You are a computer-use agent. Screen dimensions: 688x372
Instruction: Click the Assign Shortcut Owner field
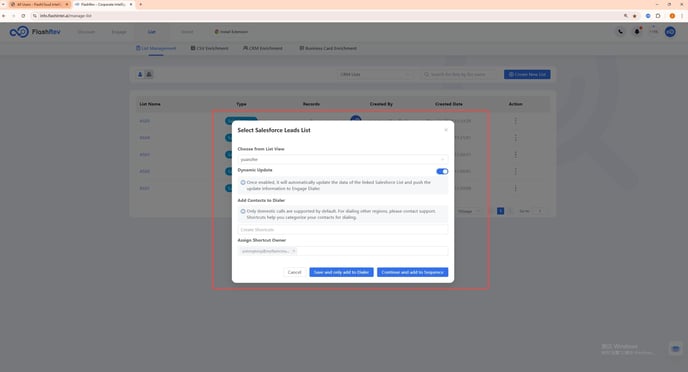click(x=343, y=251)
